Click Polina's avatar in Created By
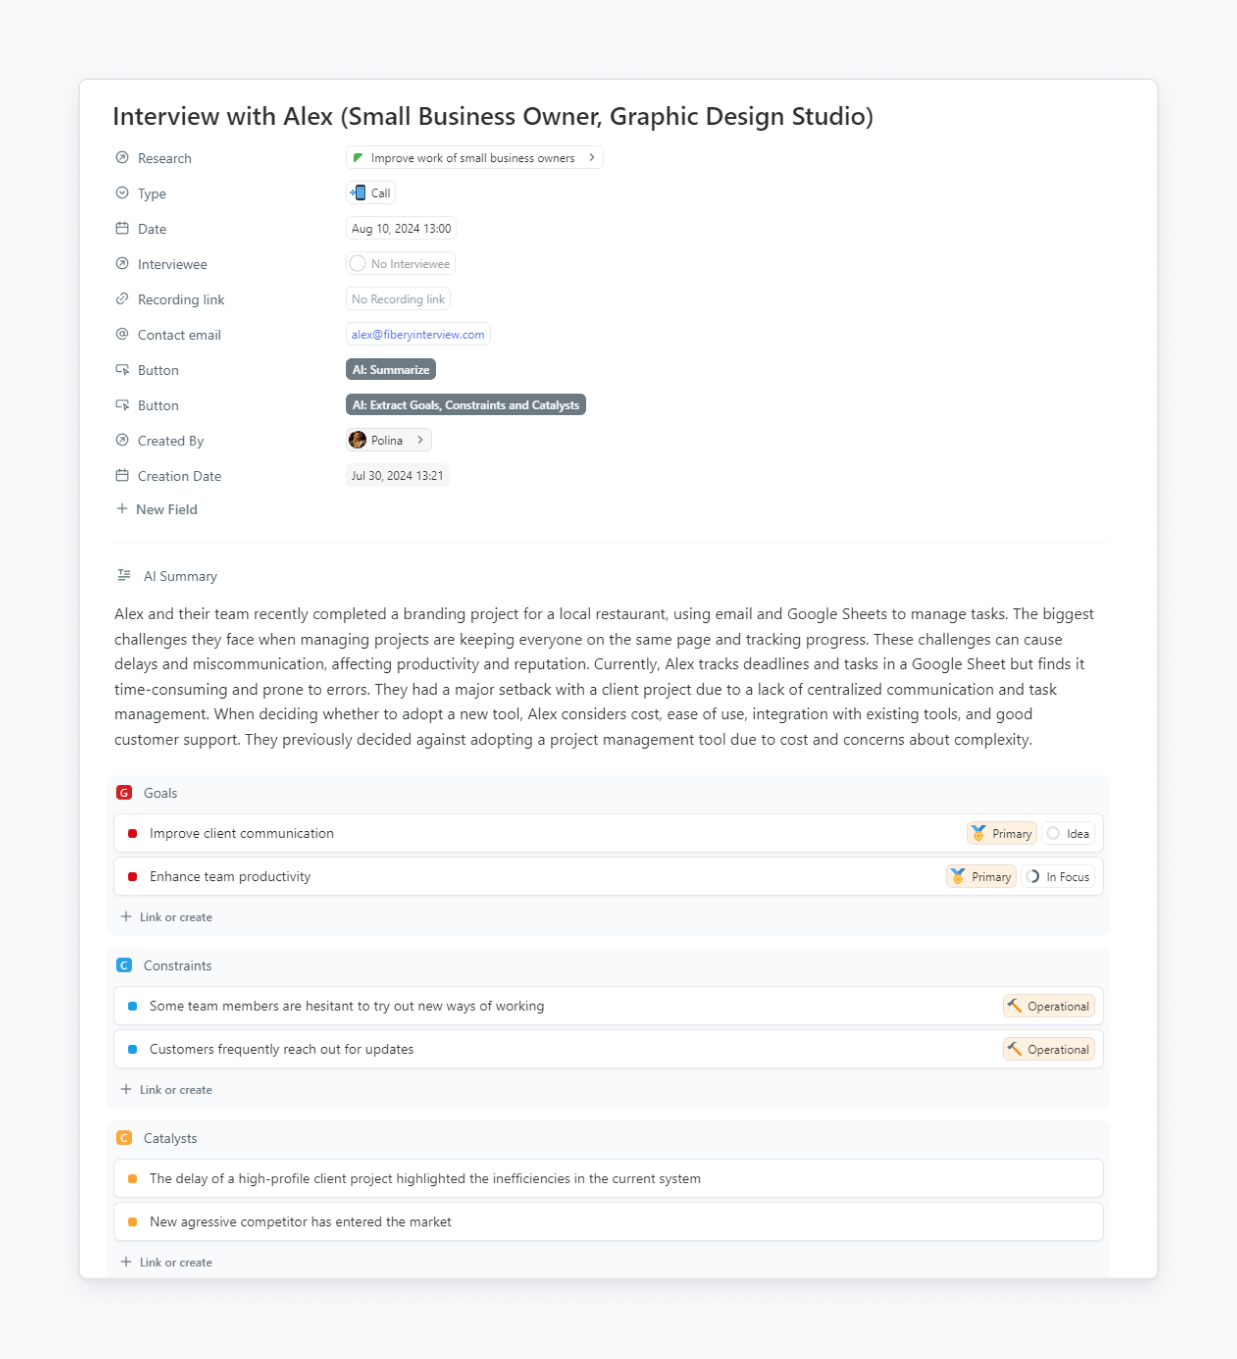This screenshot has width=1237, height=1359. coord(357,440)
